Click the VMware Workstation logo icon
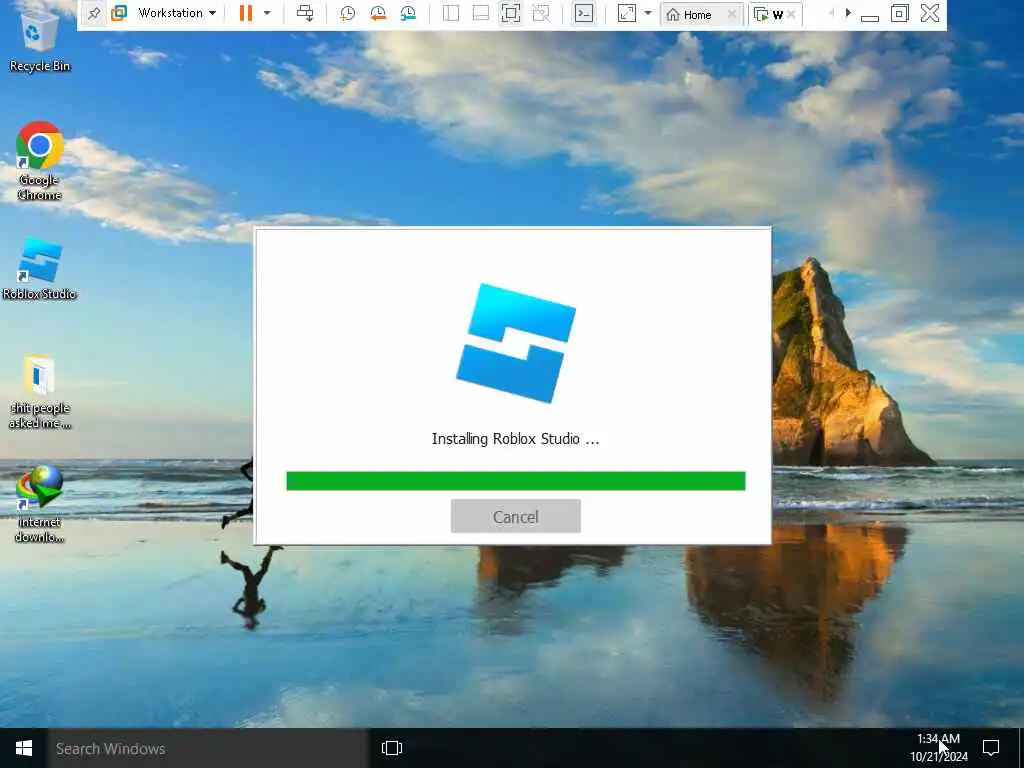1024x768 pixels. click(x=119, y=13)
